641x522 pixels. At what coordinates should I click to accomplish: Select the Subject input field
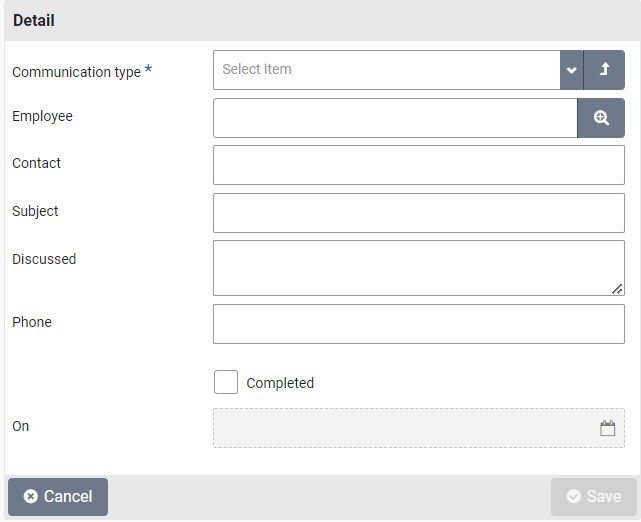pos(418,213)
